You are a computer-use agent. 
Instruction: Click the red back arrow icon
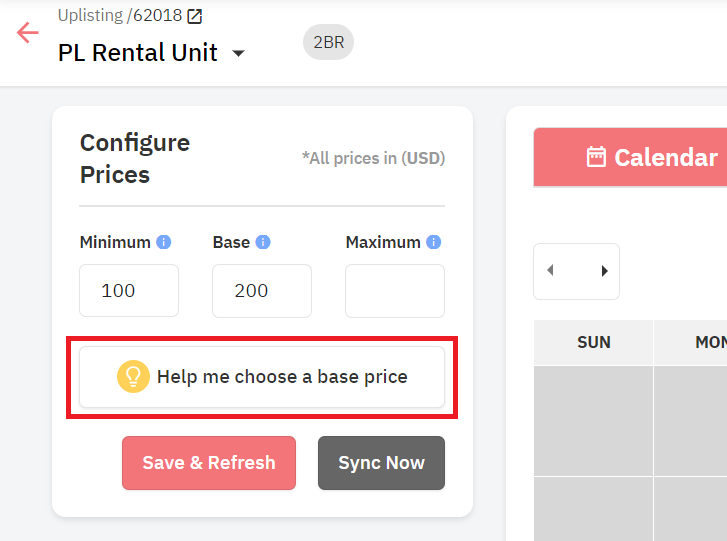[x=27, y=32]
